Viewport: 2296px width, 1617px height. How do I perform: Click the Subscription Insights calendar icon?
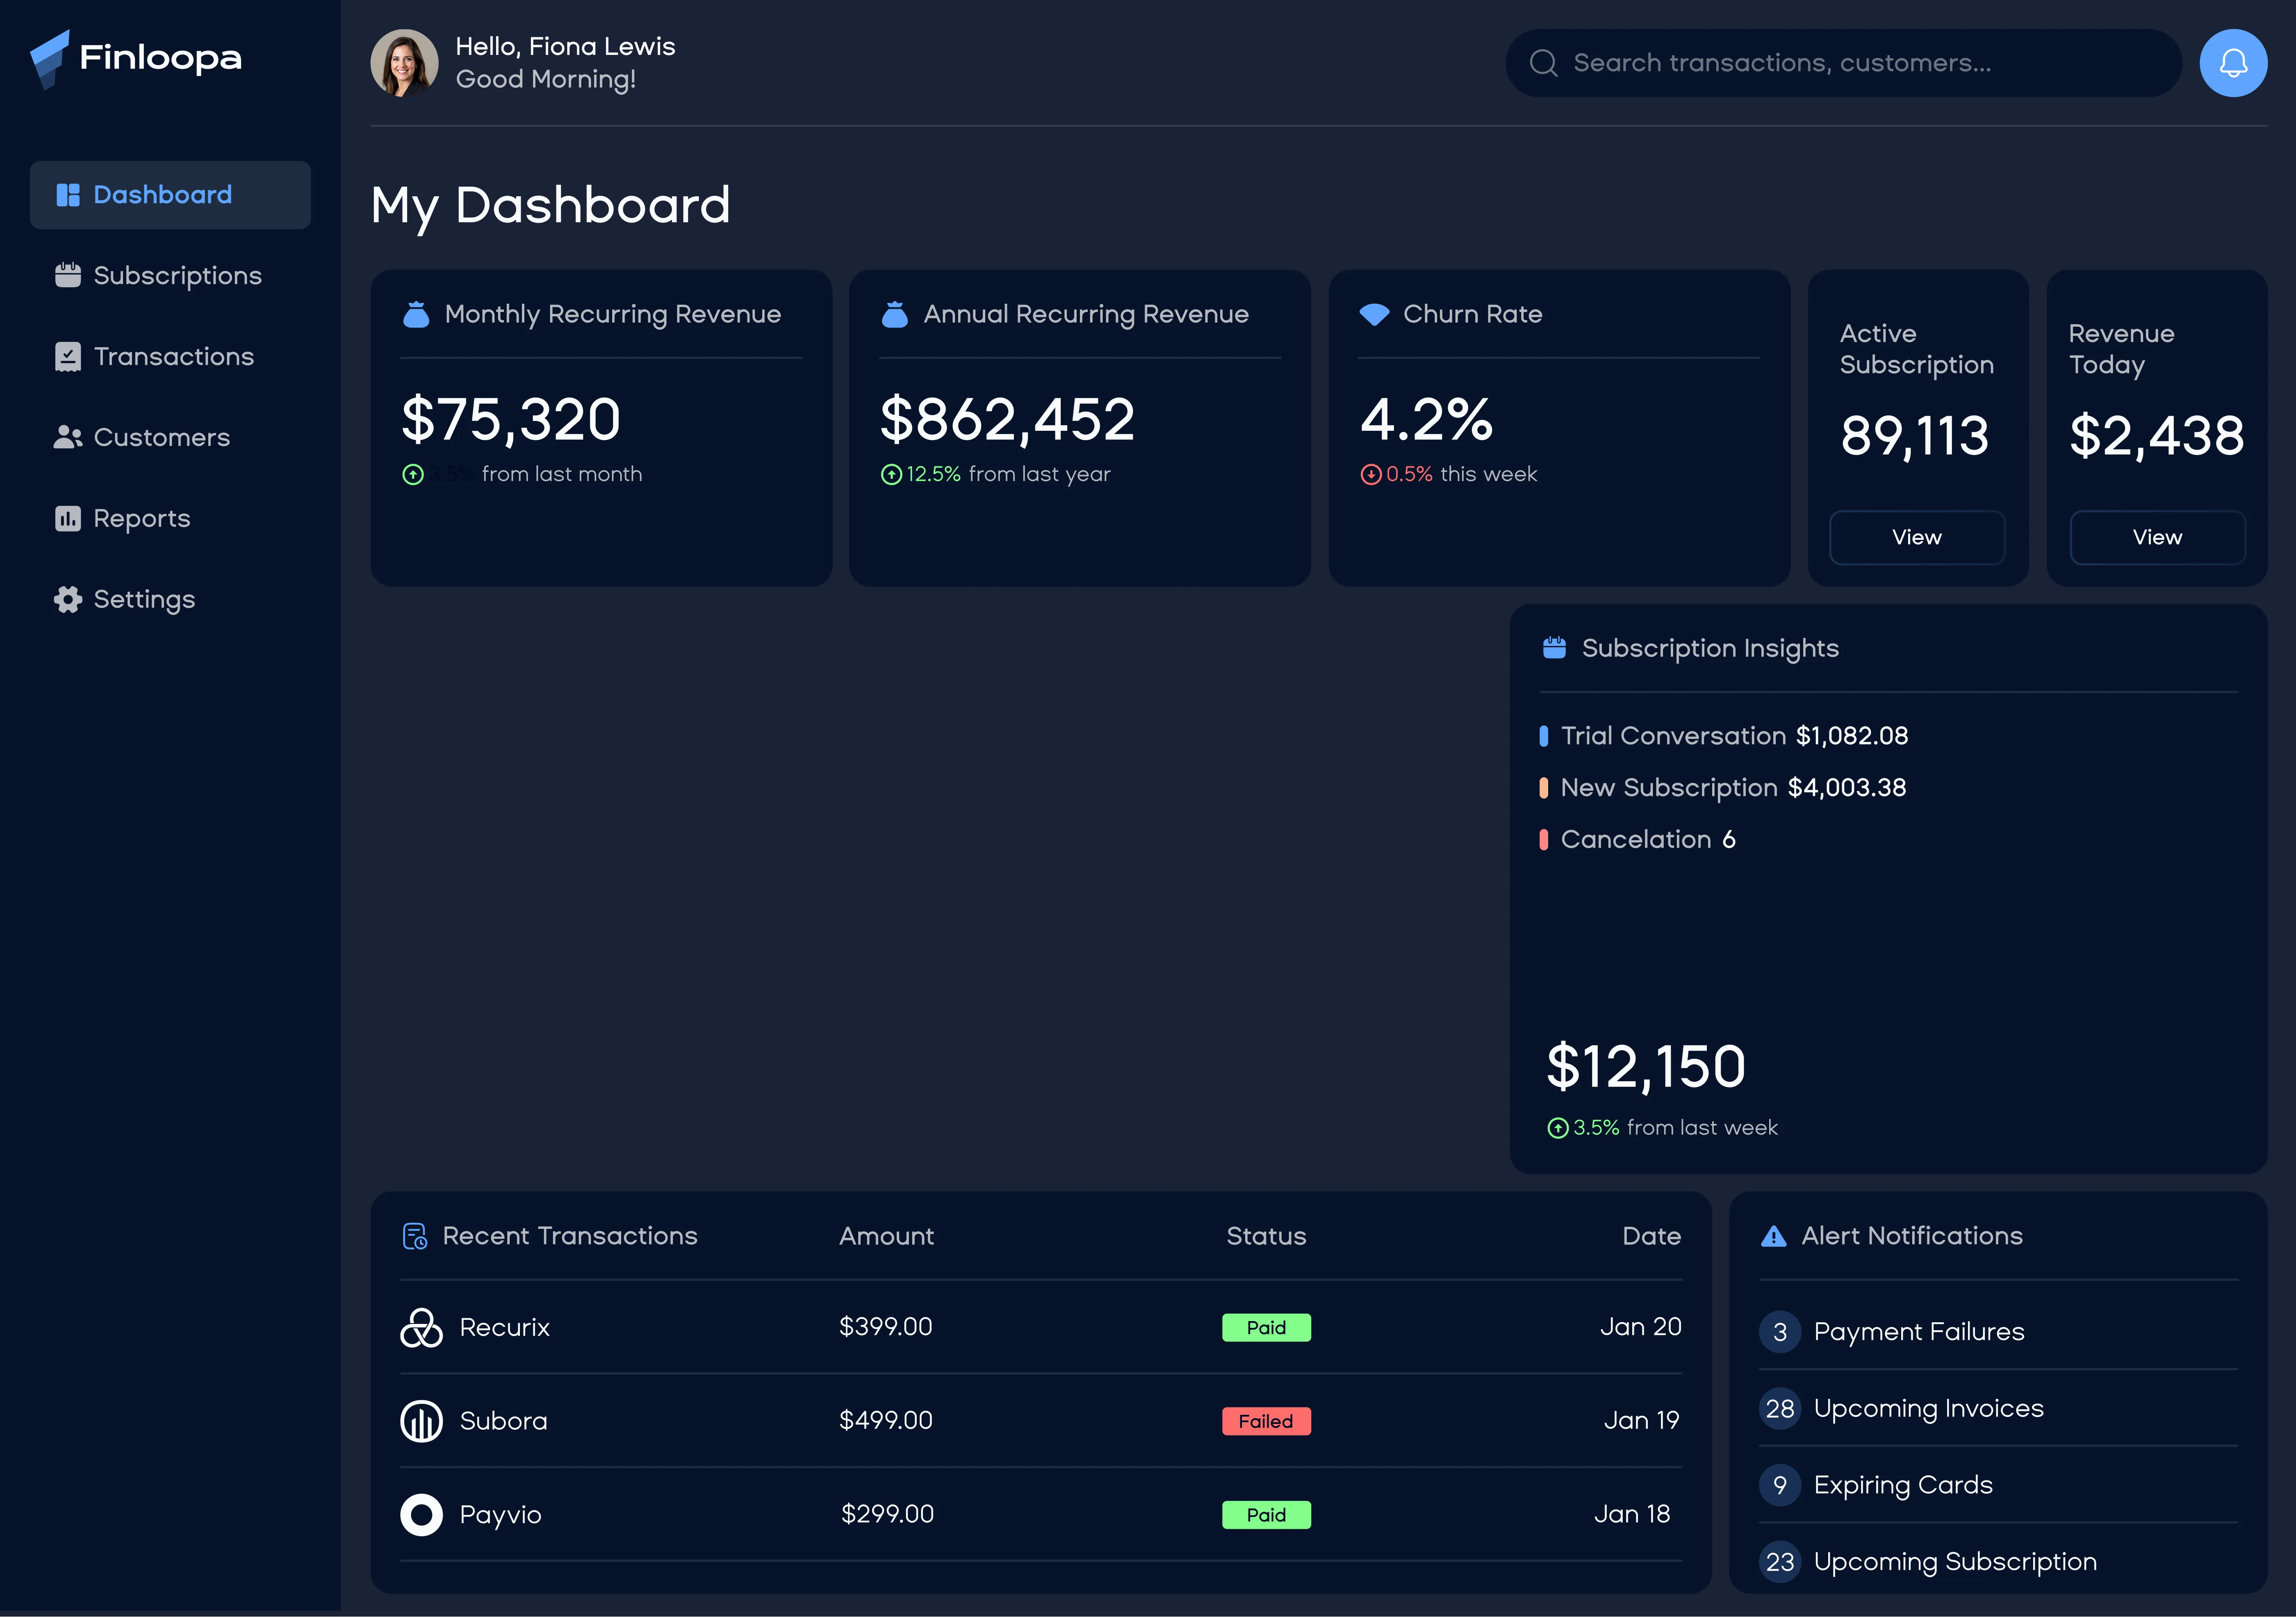pyautogui.click(x=1554, y=648)
